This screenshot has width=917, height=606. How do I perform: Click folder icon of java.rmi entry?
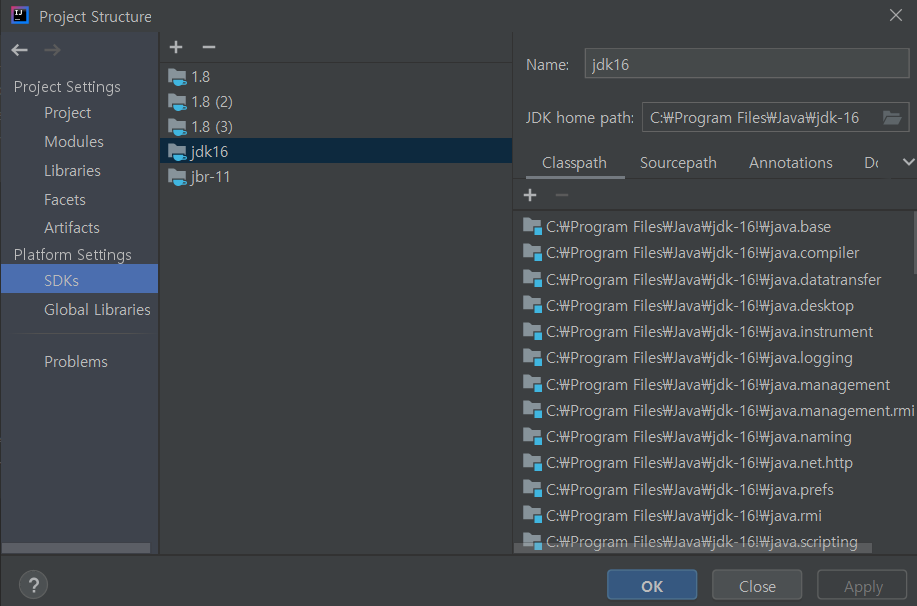click(x=532, y=515)
